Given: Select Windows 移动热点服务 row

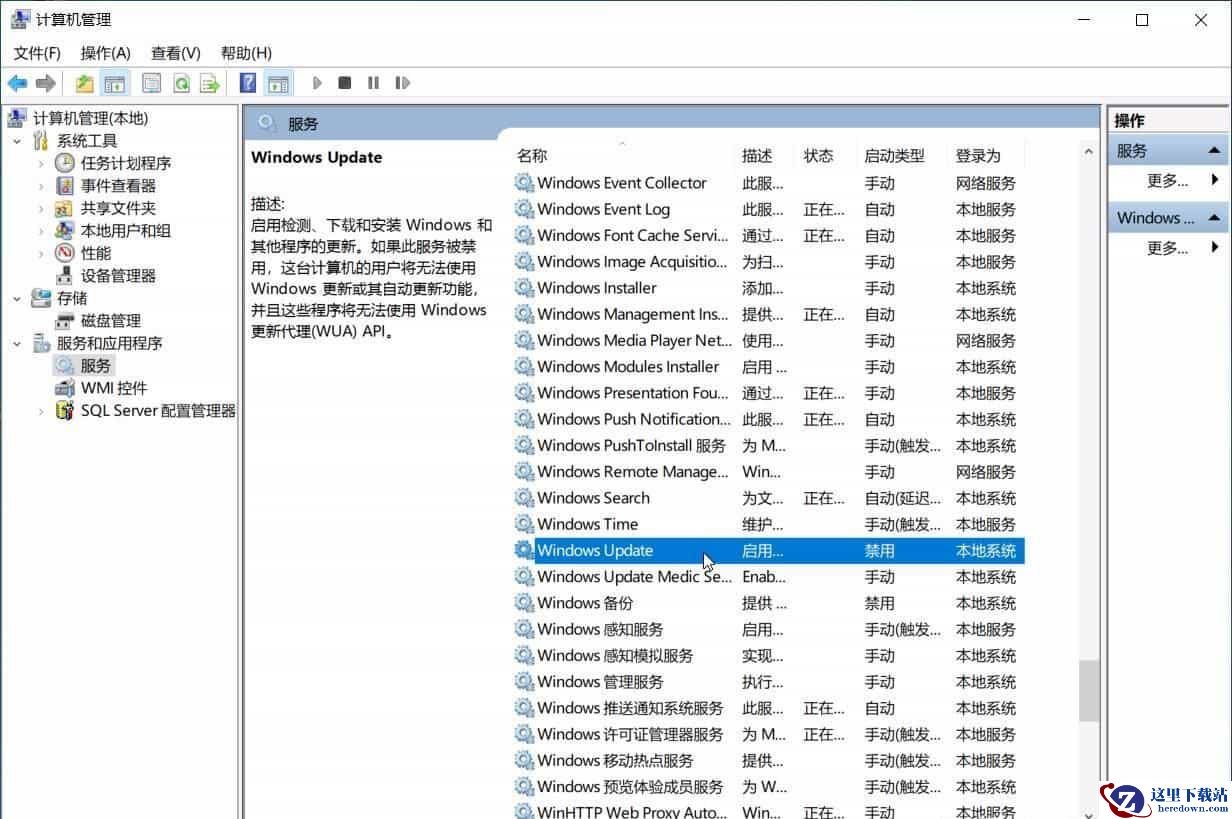Looking at the screenshot, I should click(768, 760).
